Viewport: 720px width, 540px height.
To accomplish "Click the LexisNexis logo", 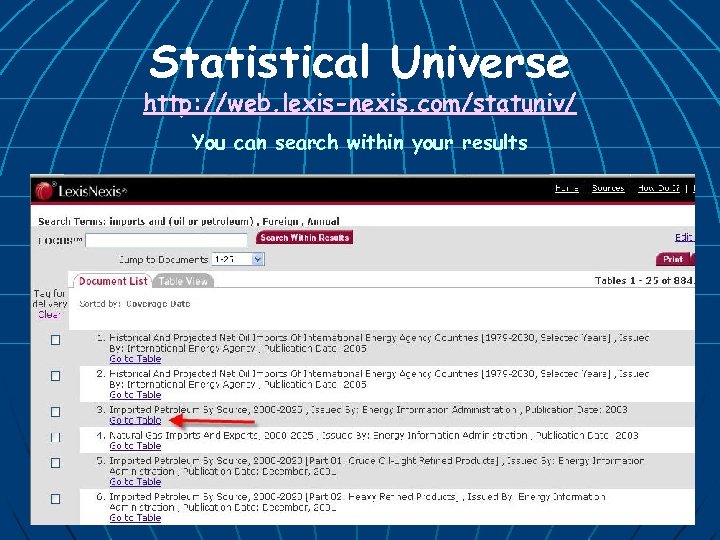I will (81, 191).
